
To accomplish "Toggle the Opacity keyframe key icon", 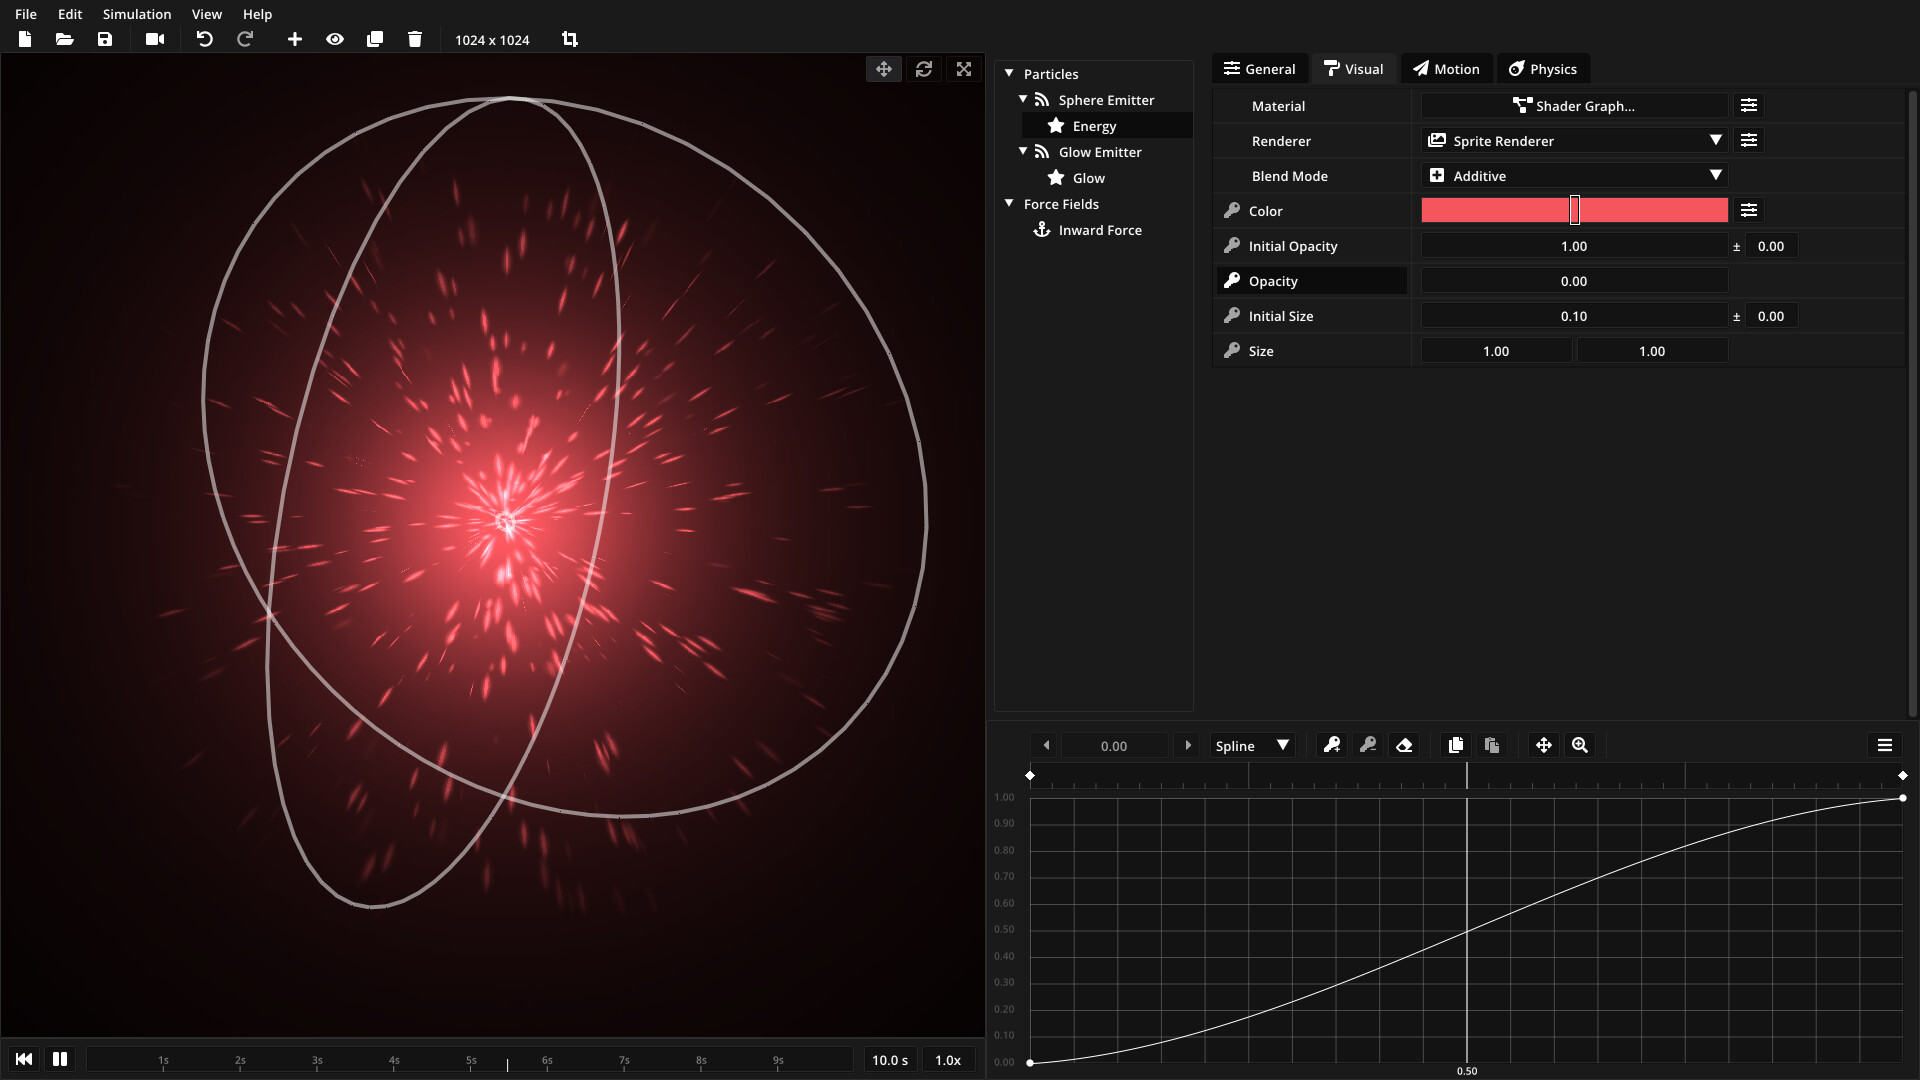I will tap(1232, 281).
